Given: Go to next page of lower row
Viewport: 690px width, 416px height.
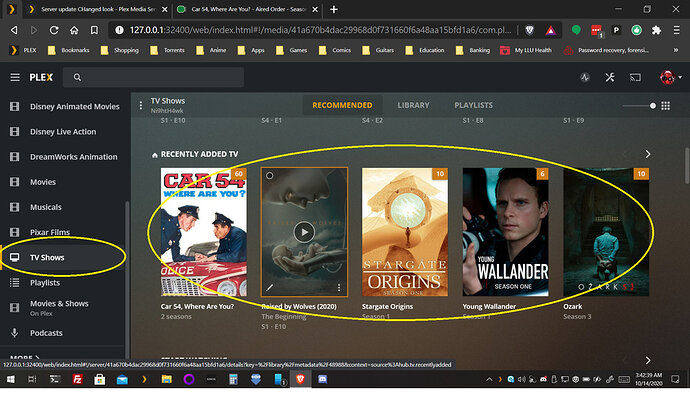Looking at the screenshot, I should (648, 360).
